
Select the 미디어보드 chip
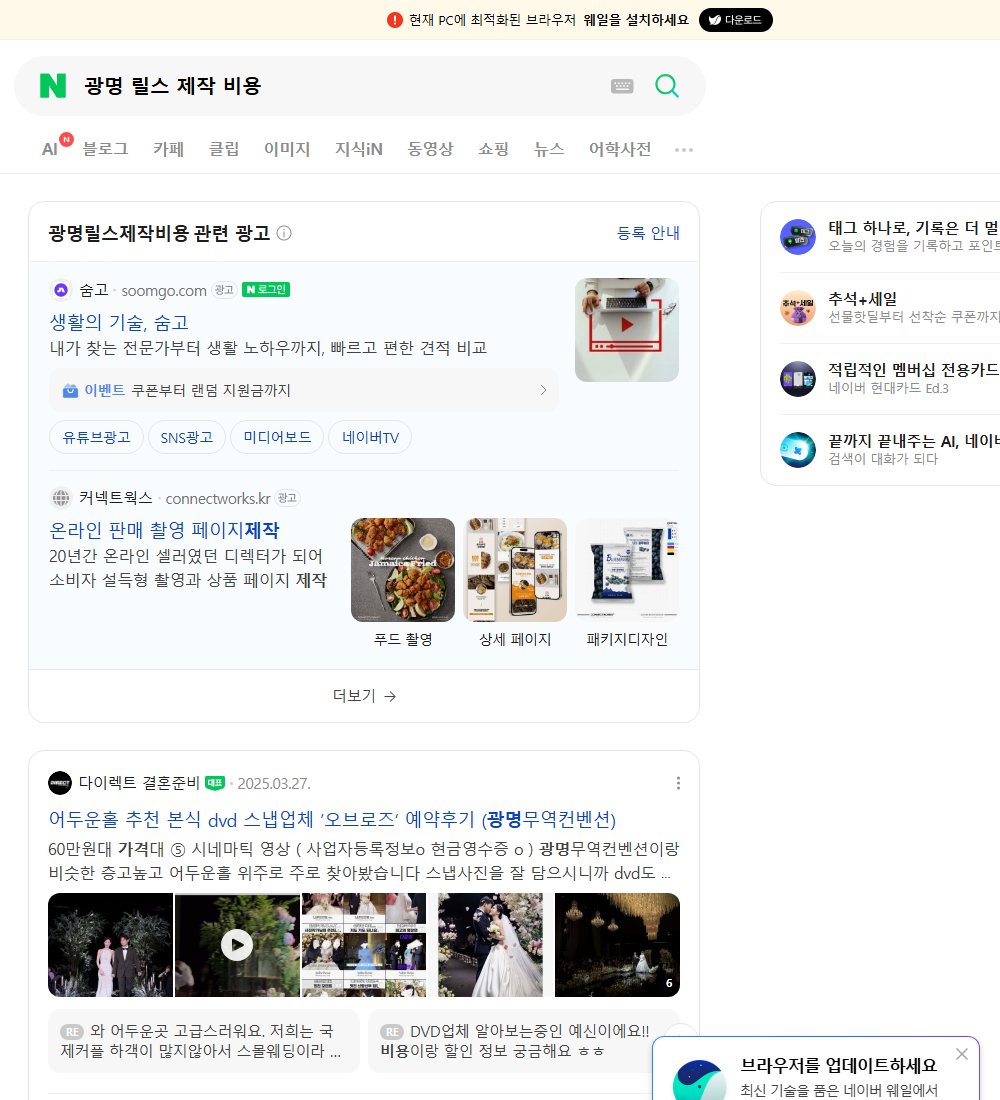(277, 438)
